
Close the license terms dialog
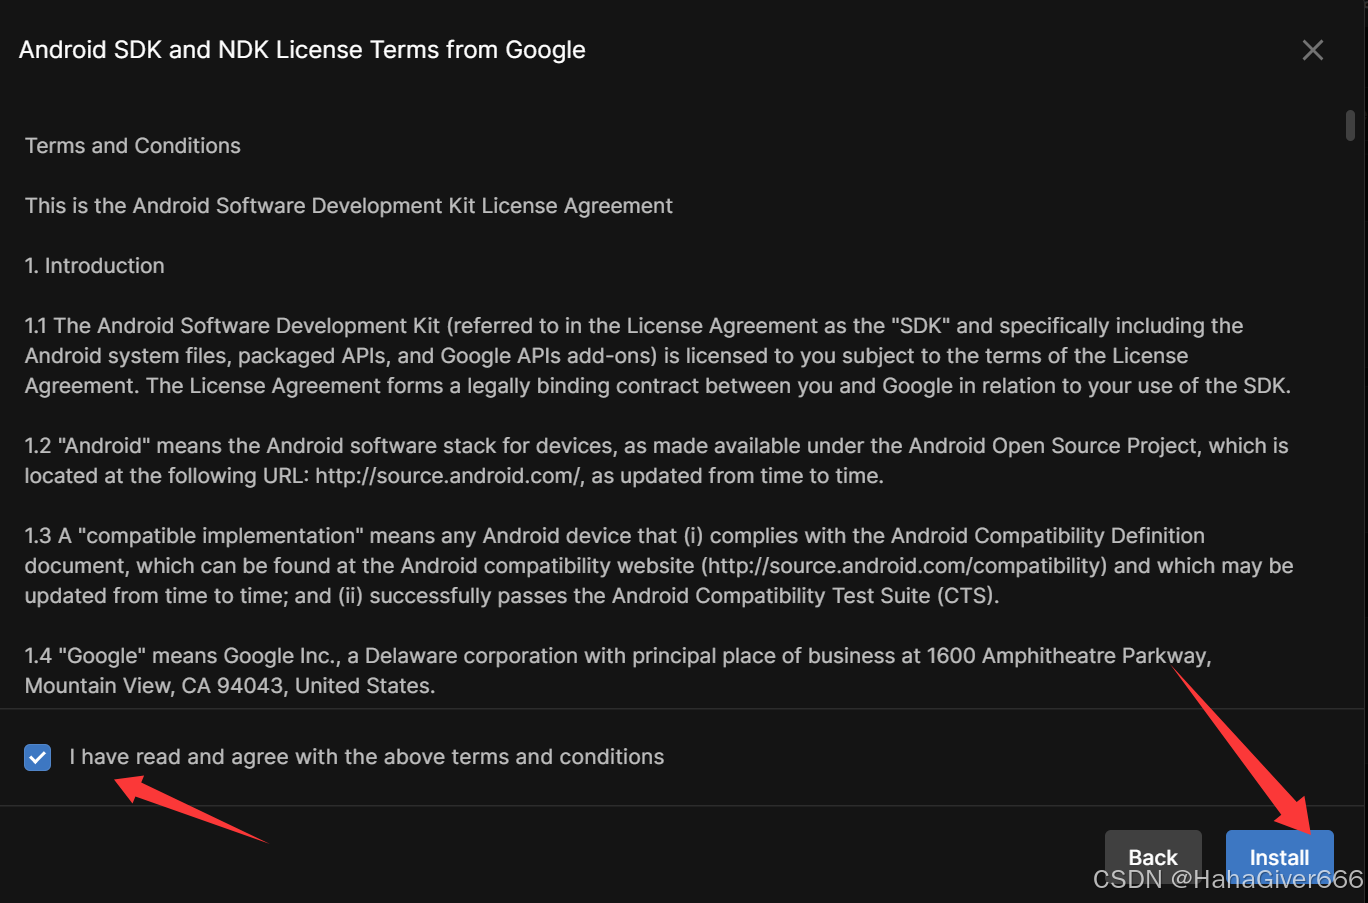[1313, 50]
